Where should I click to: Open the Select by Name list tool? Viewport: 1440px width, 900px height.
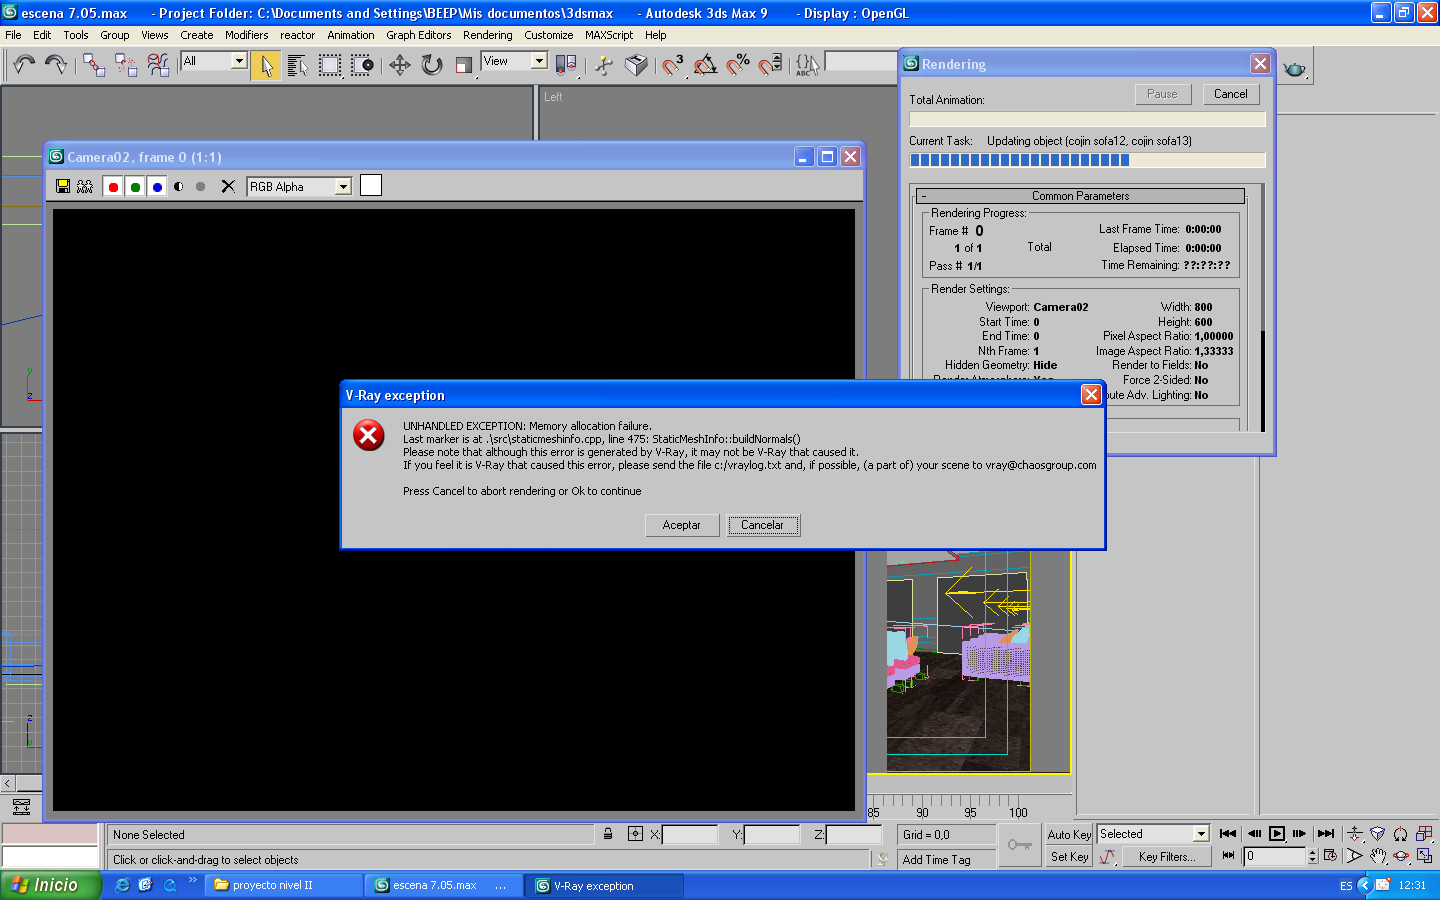(x=297, y=65)
